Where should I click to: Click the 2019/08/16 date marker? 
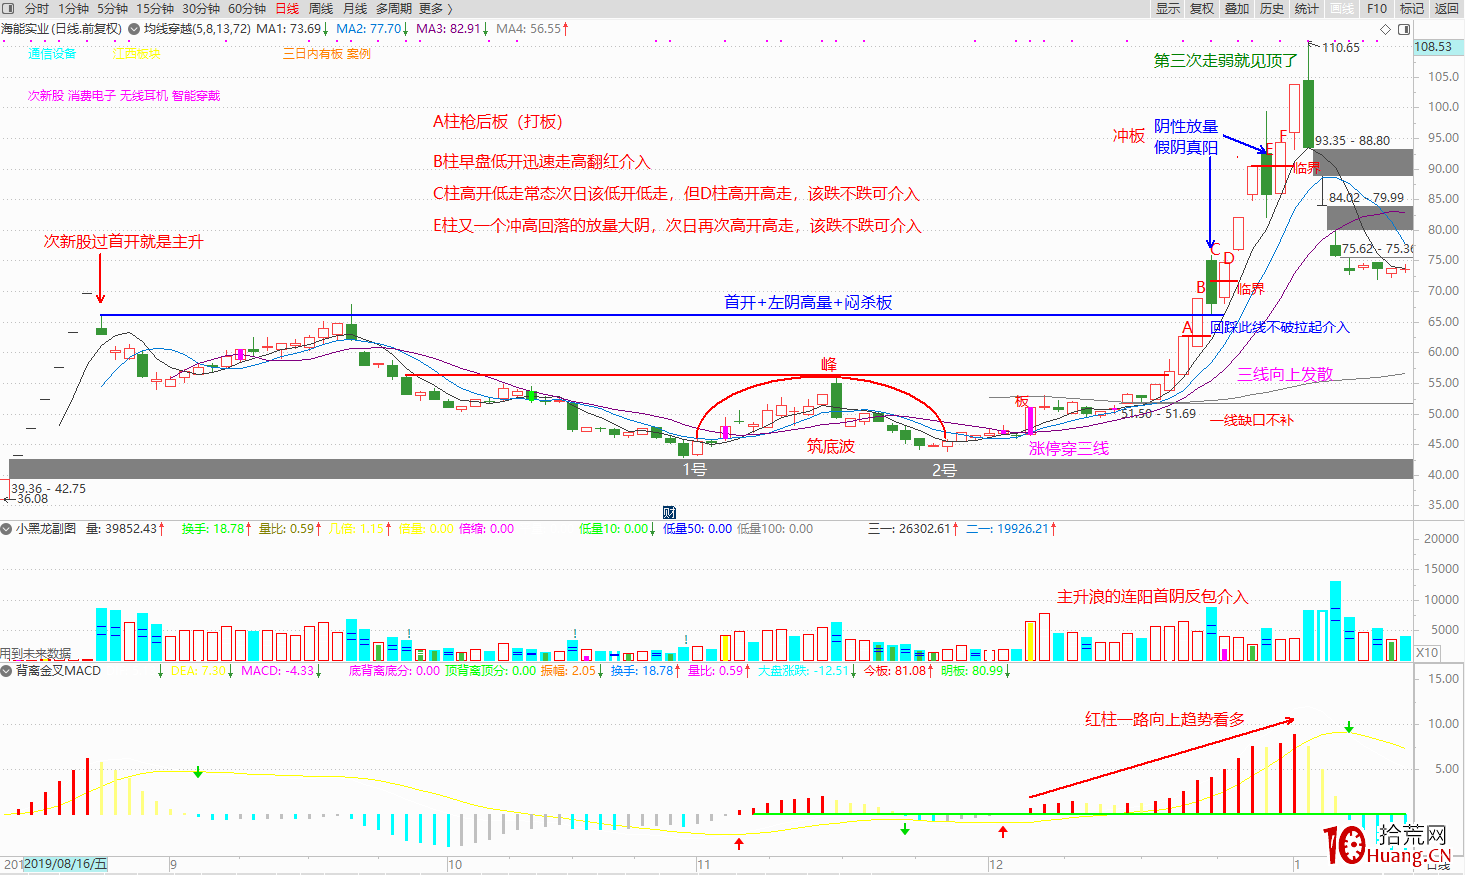(x=65, y=864)
